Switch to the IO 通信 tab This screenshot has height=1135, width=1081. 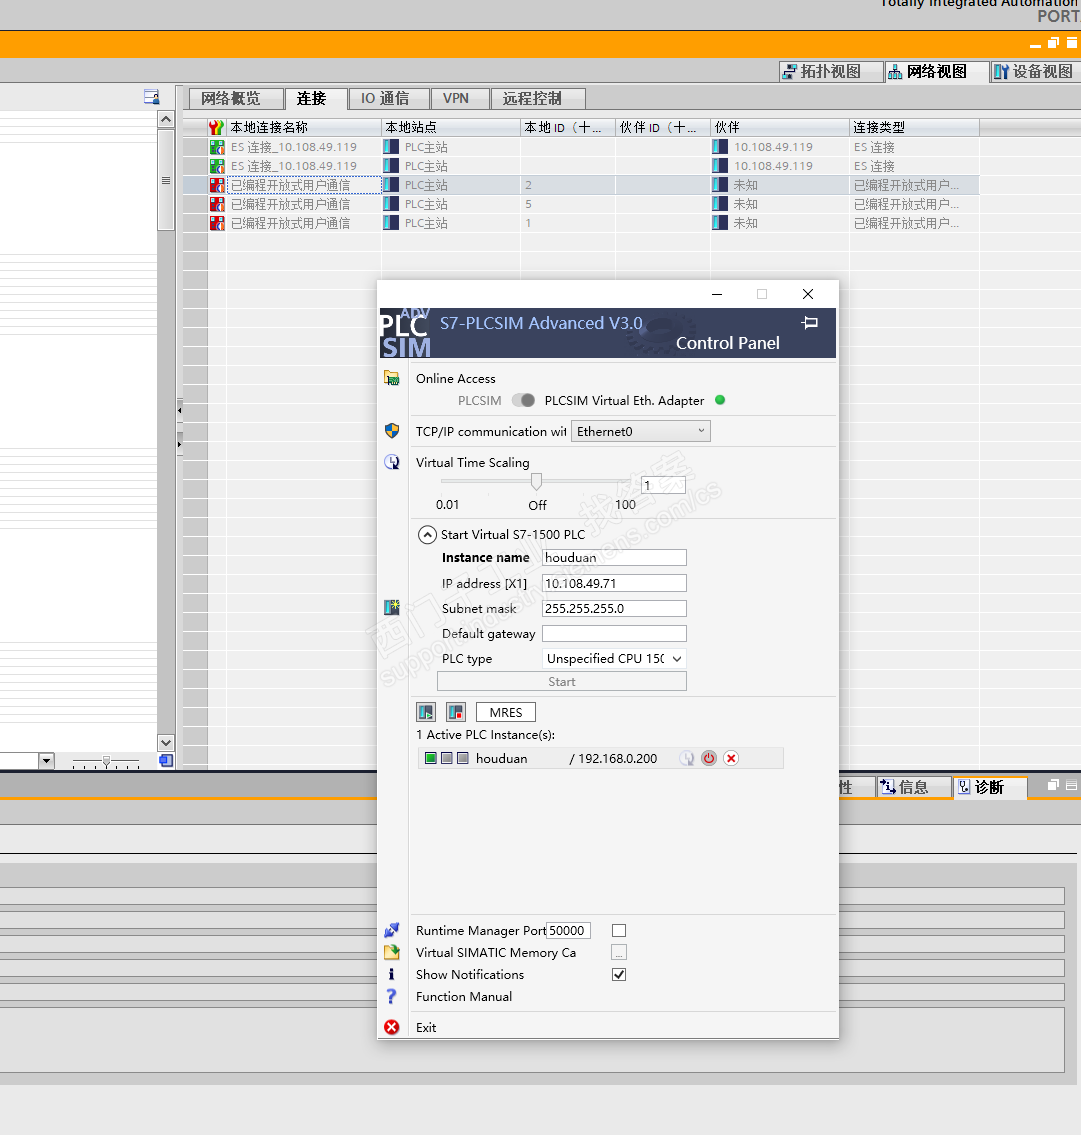[390, 98]
